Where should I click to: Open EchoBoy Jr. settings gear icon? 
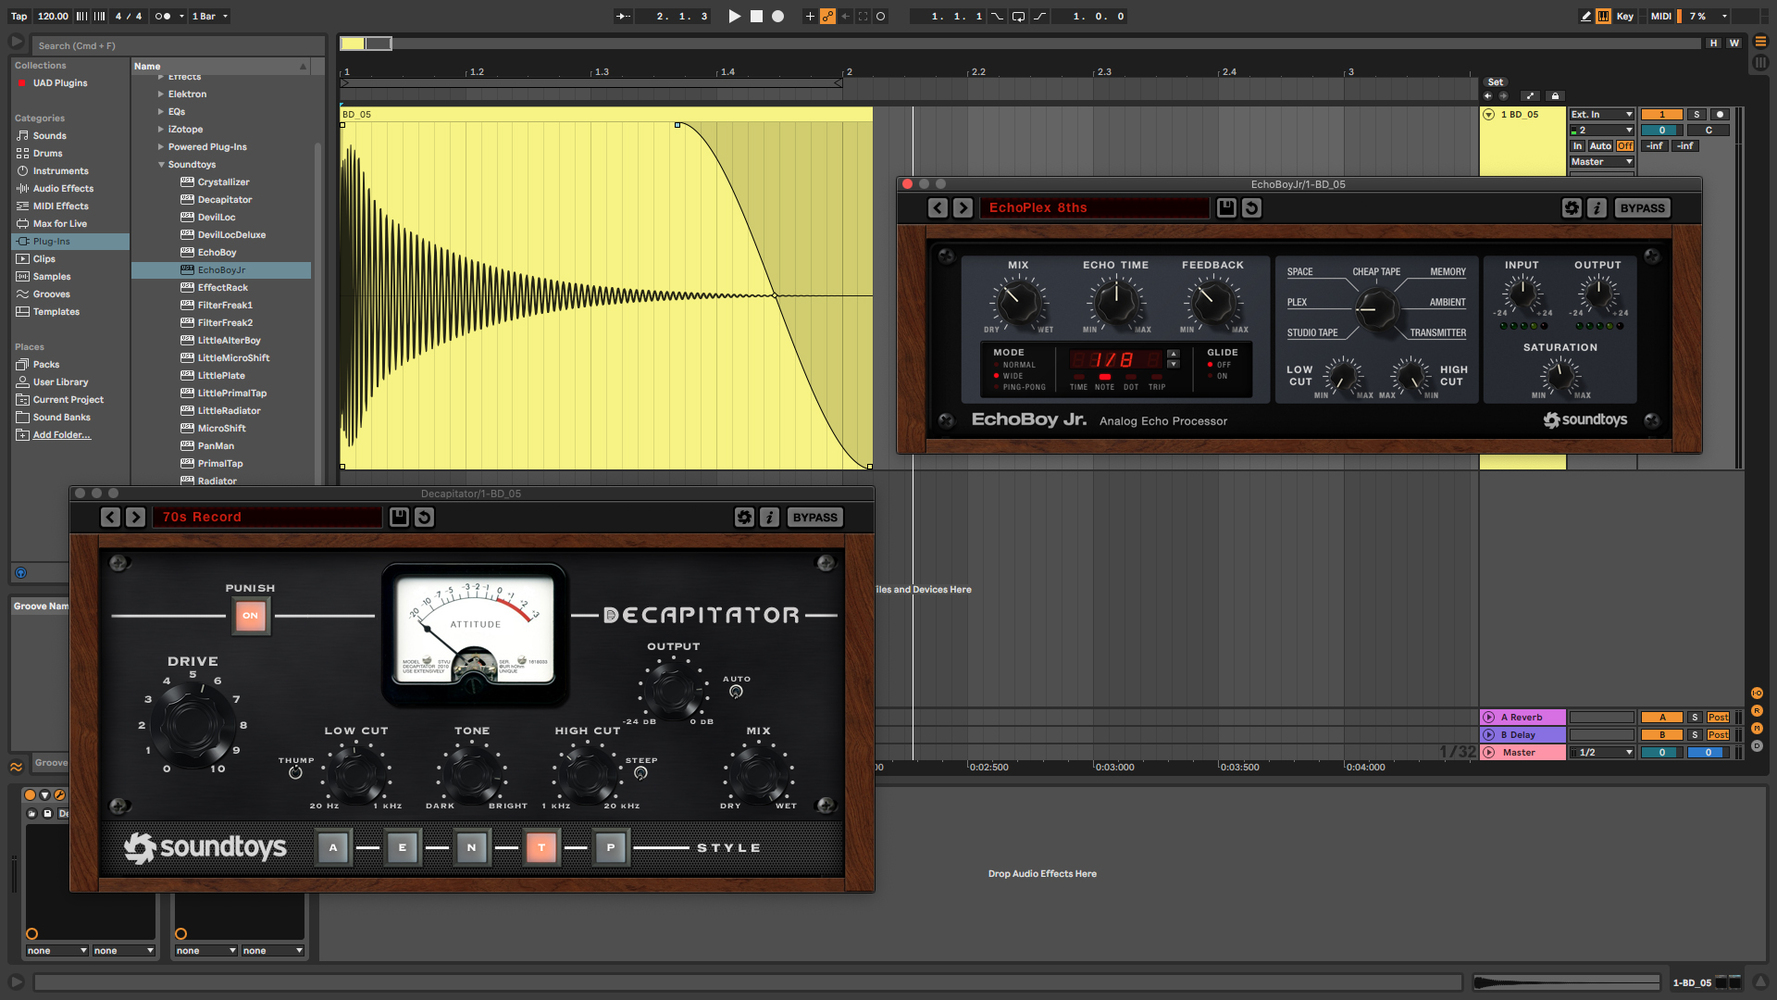(1572, 208)
